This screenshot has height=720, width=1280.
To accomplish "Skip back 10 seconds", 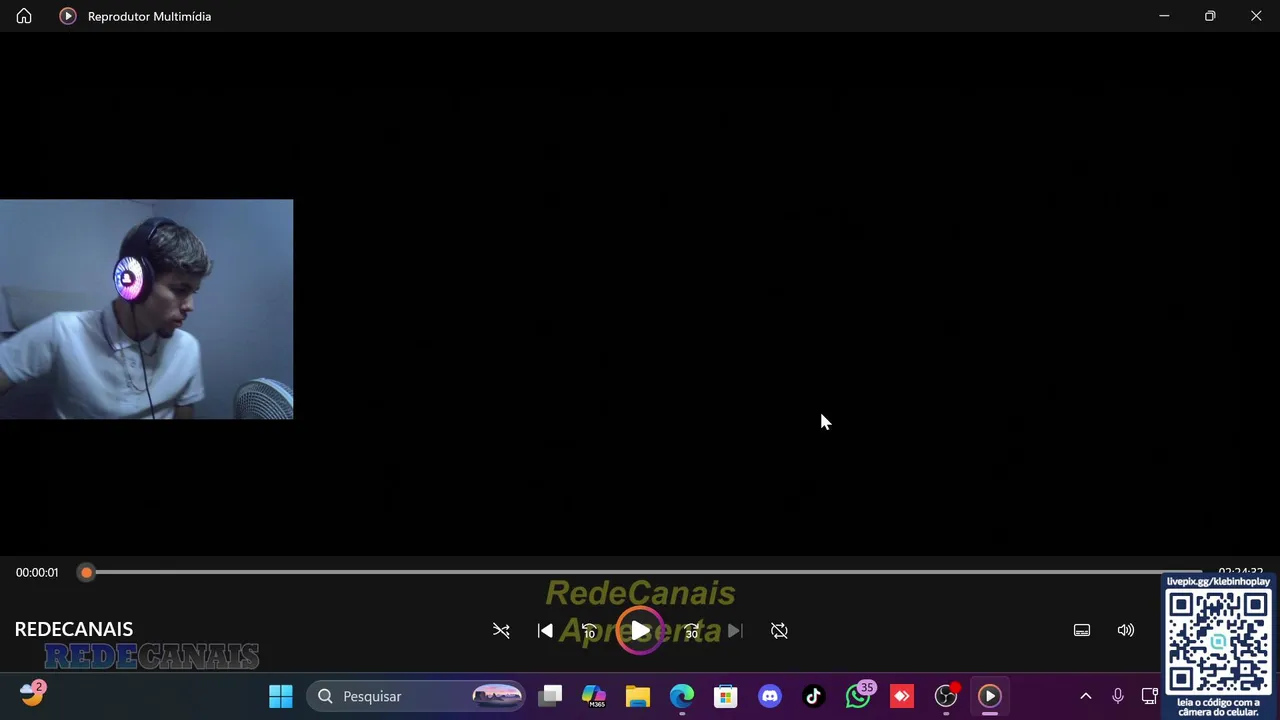I will [589, 631].
